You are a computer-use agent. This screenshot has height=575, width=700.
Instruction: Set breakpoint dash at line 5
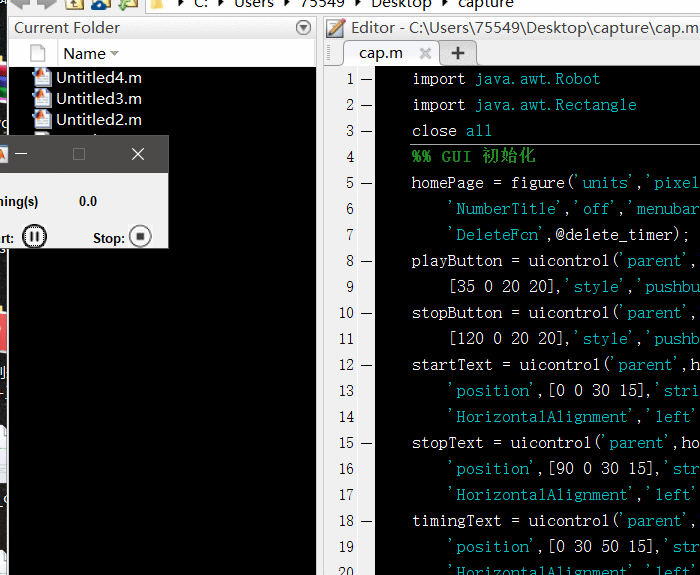pyautogui.click(x=367, y=183)
